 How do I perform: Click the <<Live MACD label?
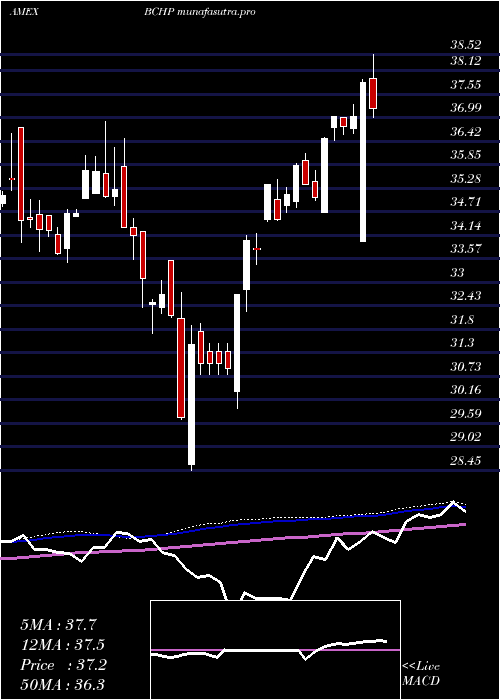pos(421,673)
